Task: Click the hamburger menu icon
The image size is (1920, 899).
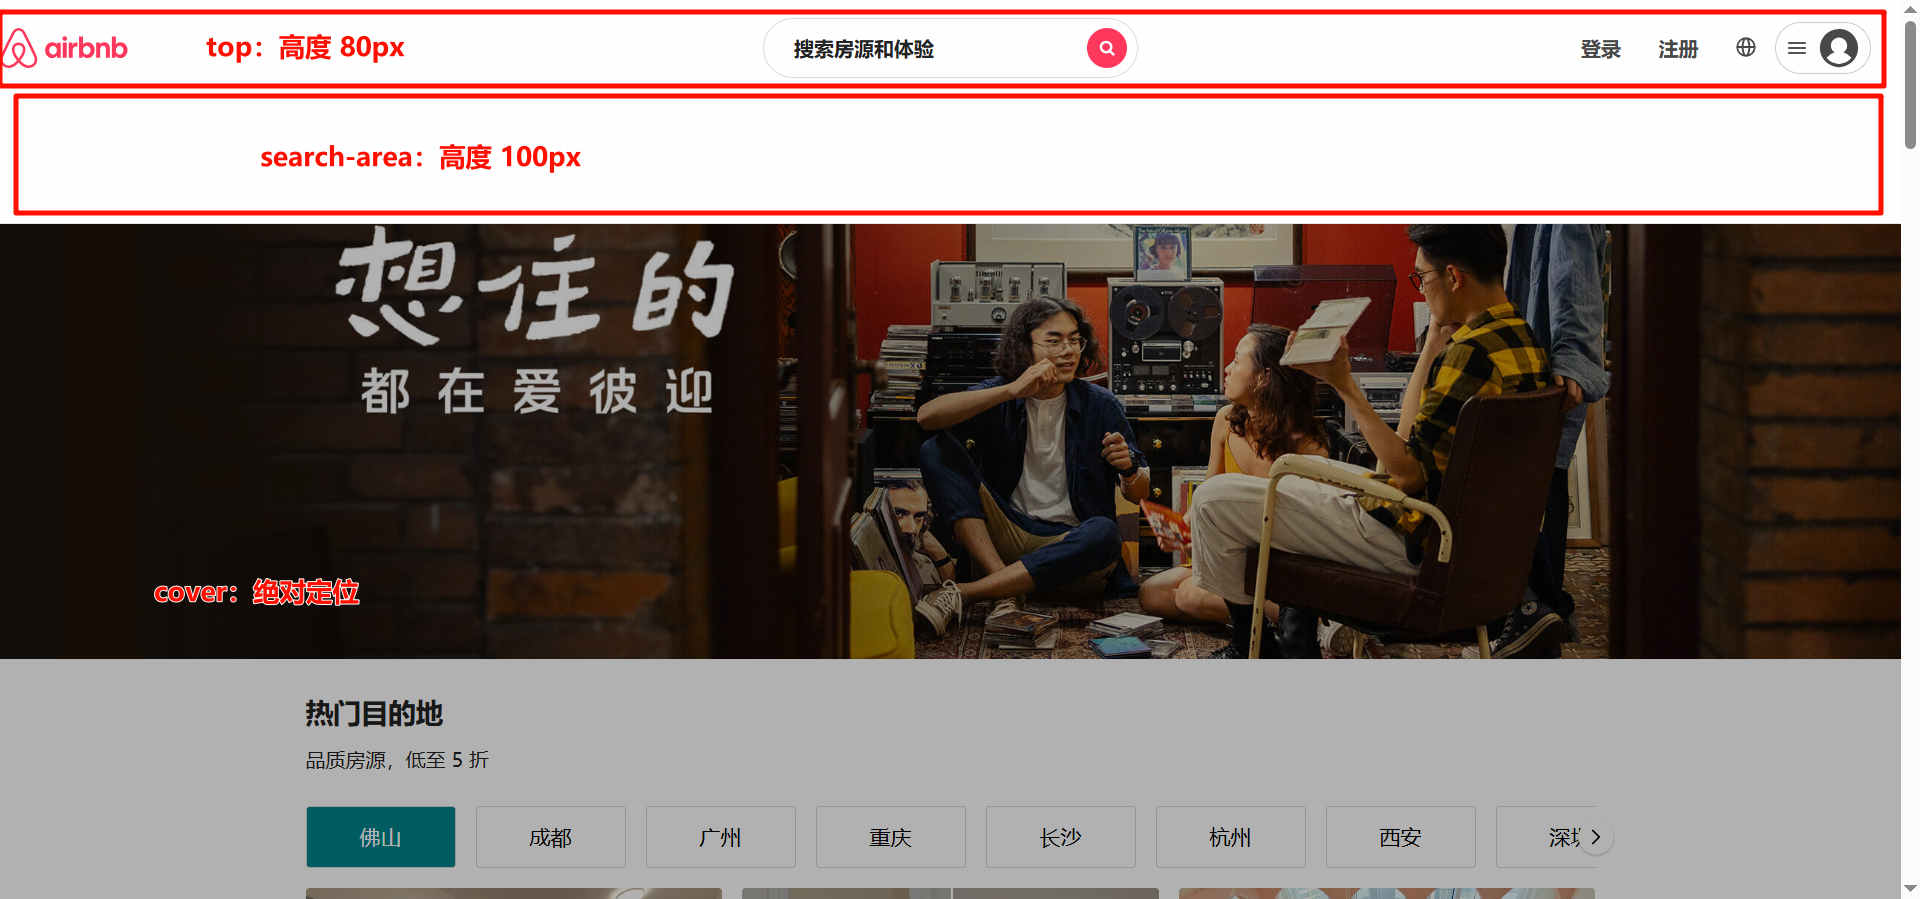Action: 1796,48
